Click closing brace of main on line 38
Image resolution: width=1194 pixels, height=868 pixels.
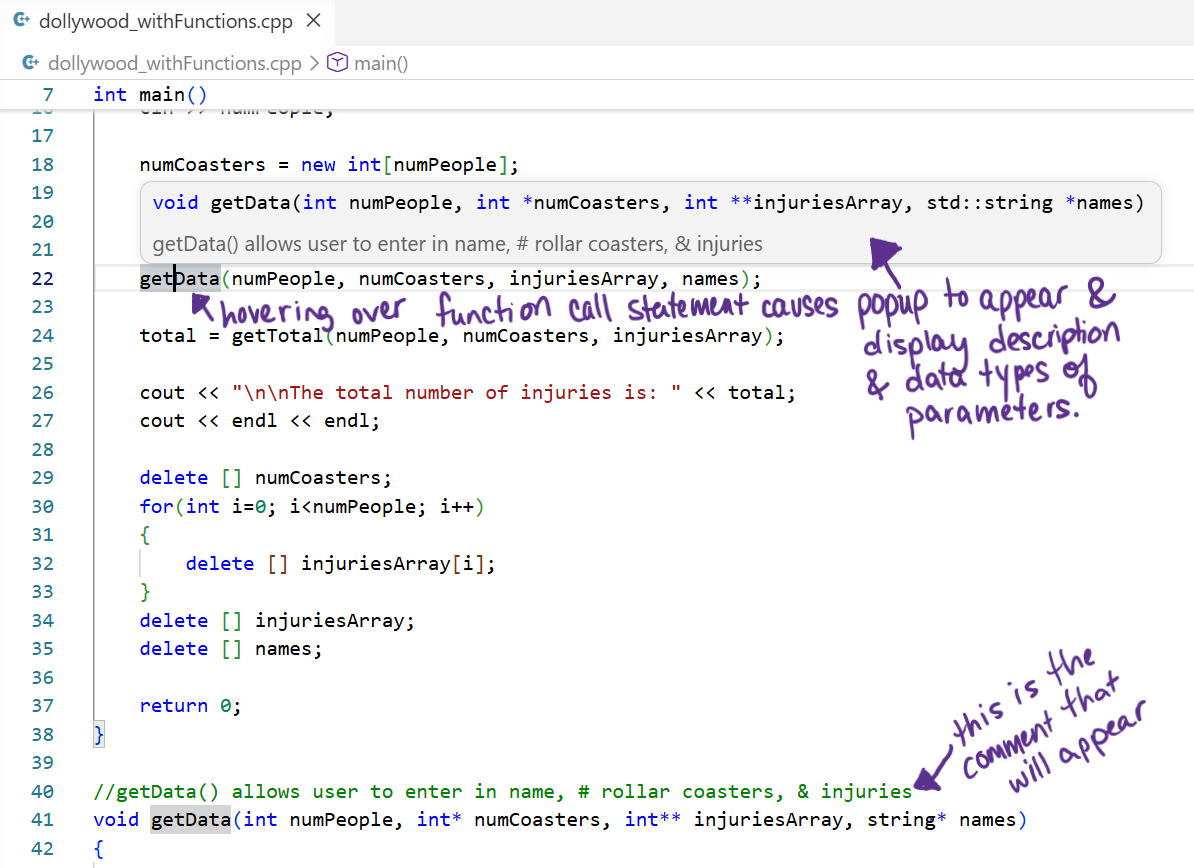coord(98,735)
